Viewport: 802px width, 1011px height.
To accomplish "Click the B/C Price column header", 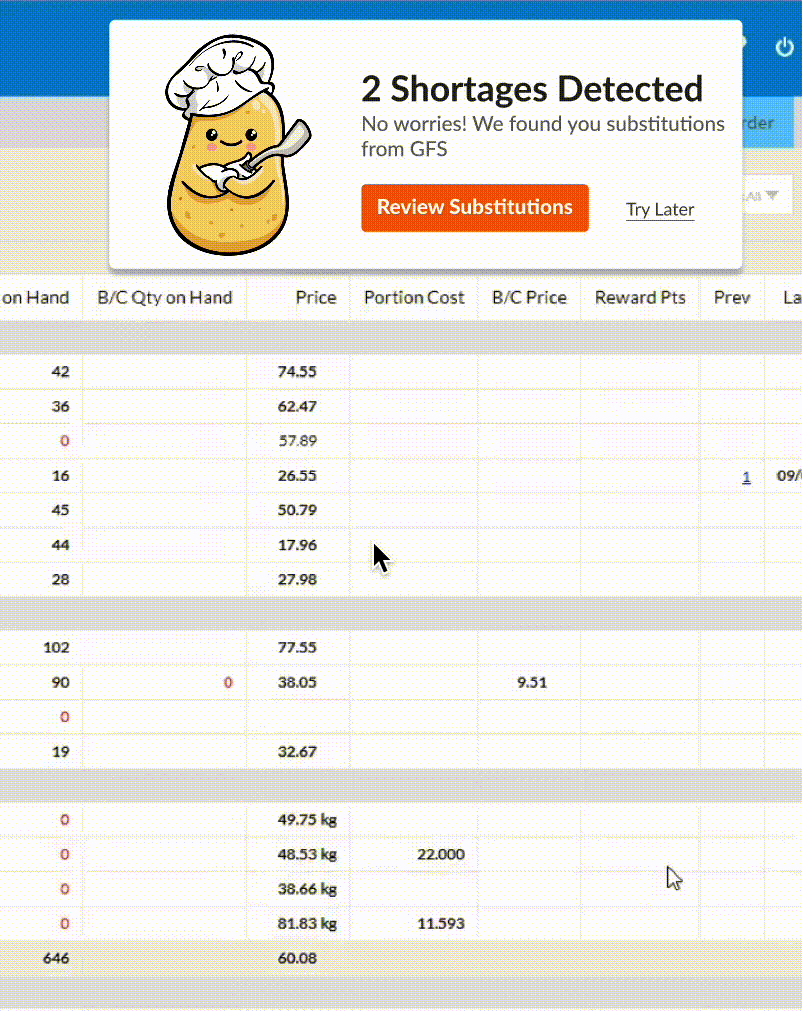I will 529,297.
